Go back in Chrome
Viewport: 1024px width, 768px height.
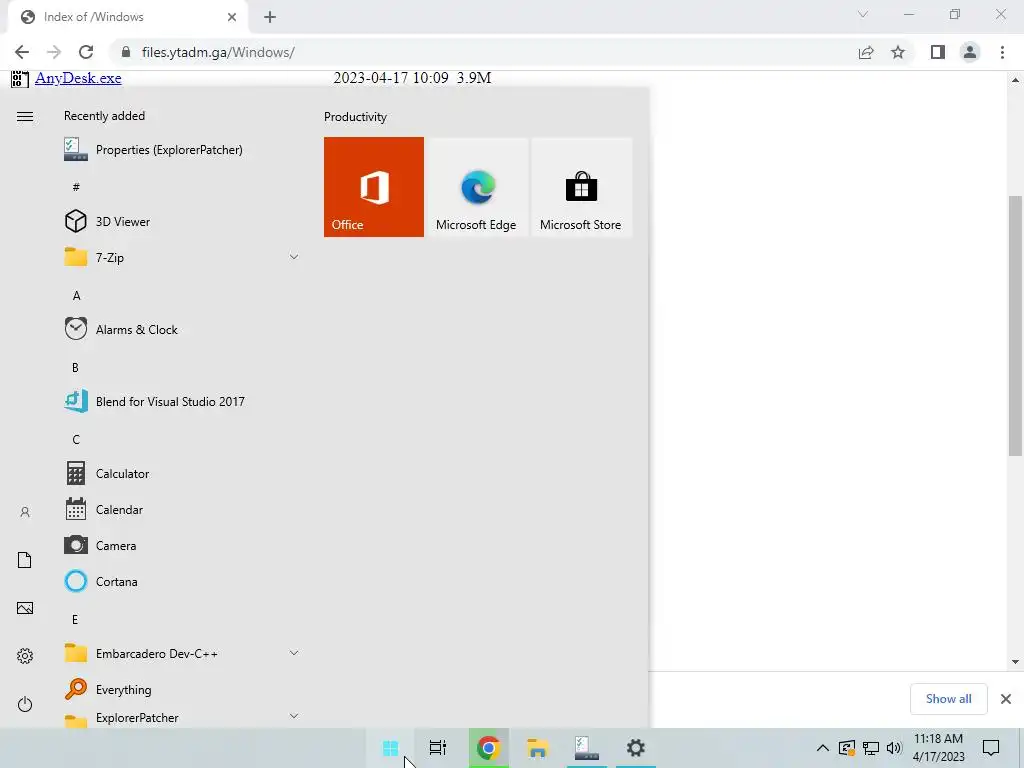pos(22,52)
